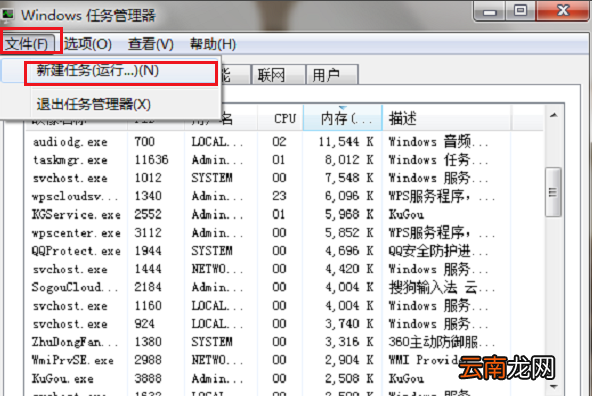Image resolution: width=592 pixels, height=396 pixels.
Task: Sort by the 内存 column header
Action: click(x=343, y=119)
